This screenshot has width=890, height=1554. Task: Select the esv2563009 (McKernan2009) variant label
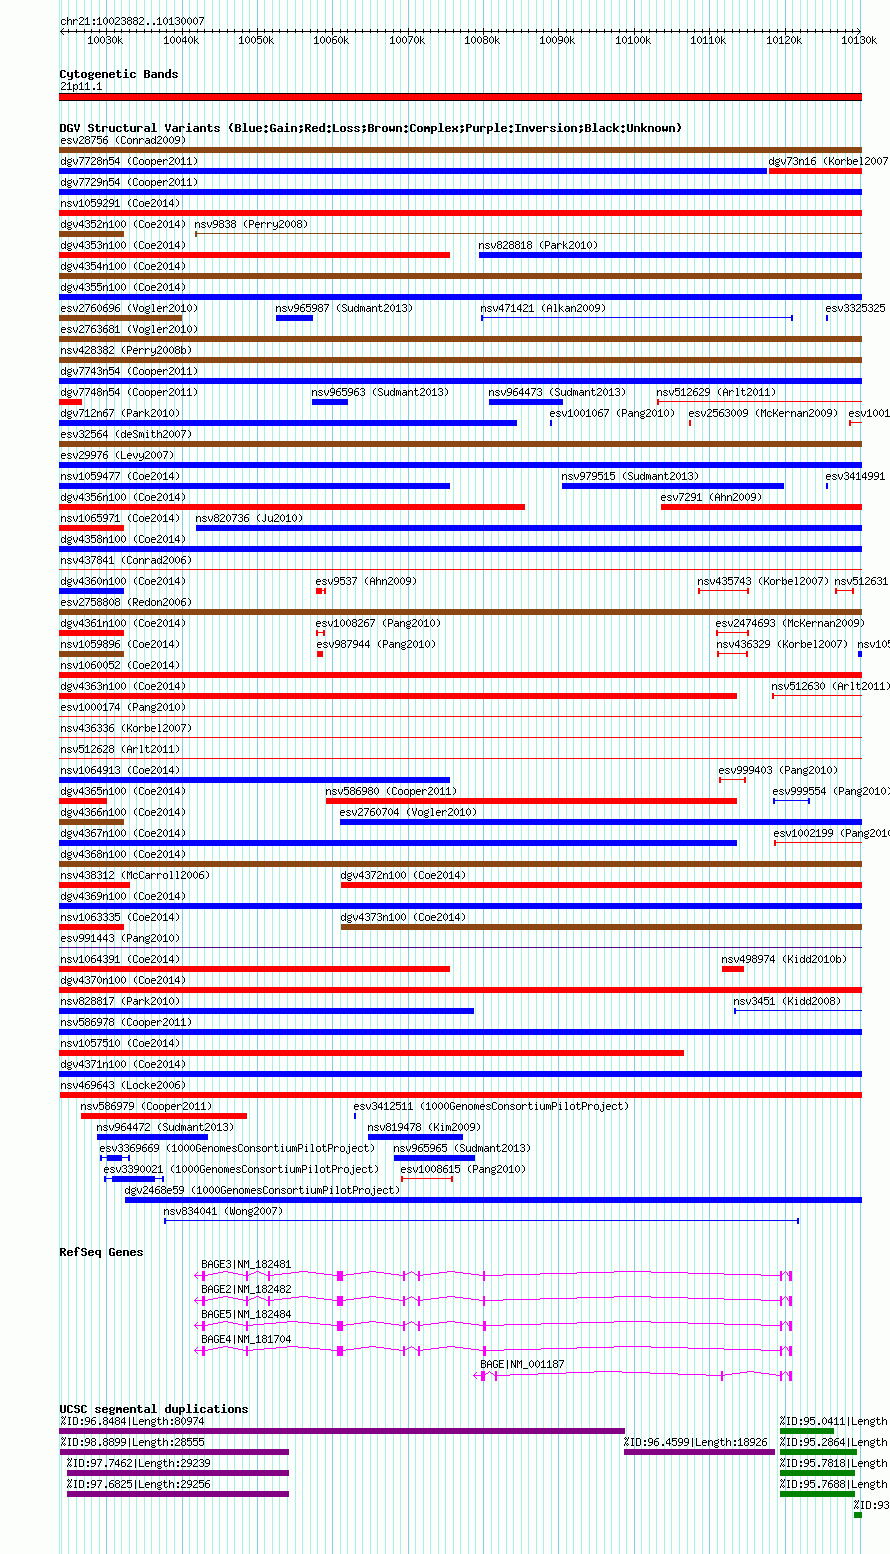(x=763, y=414)
